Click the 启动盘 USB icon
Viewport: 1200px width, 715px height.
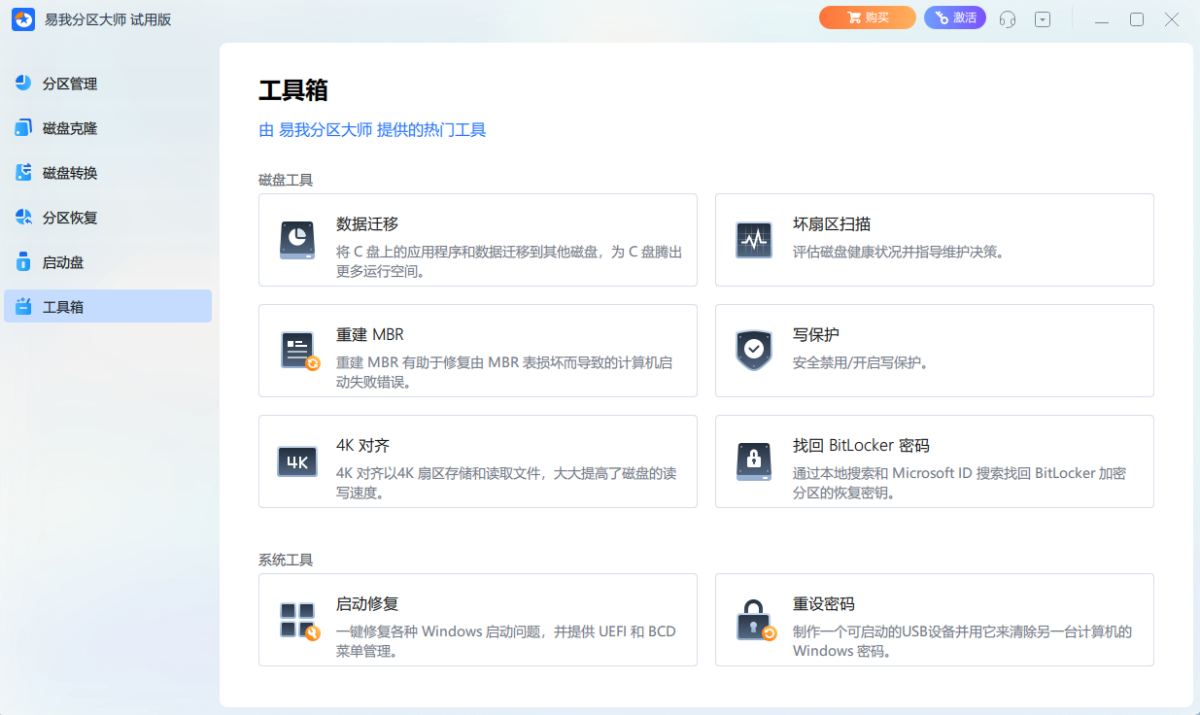[x=23, y=262]
